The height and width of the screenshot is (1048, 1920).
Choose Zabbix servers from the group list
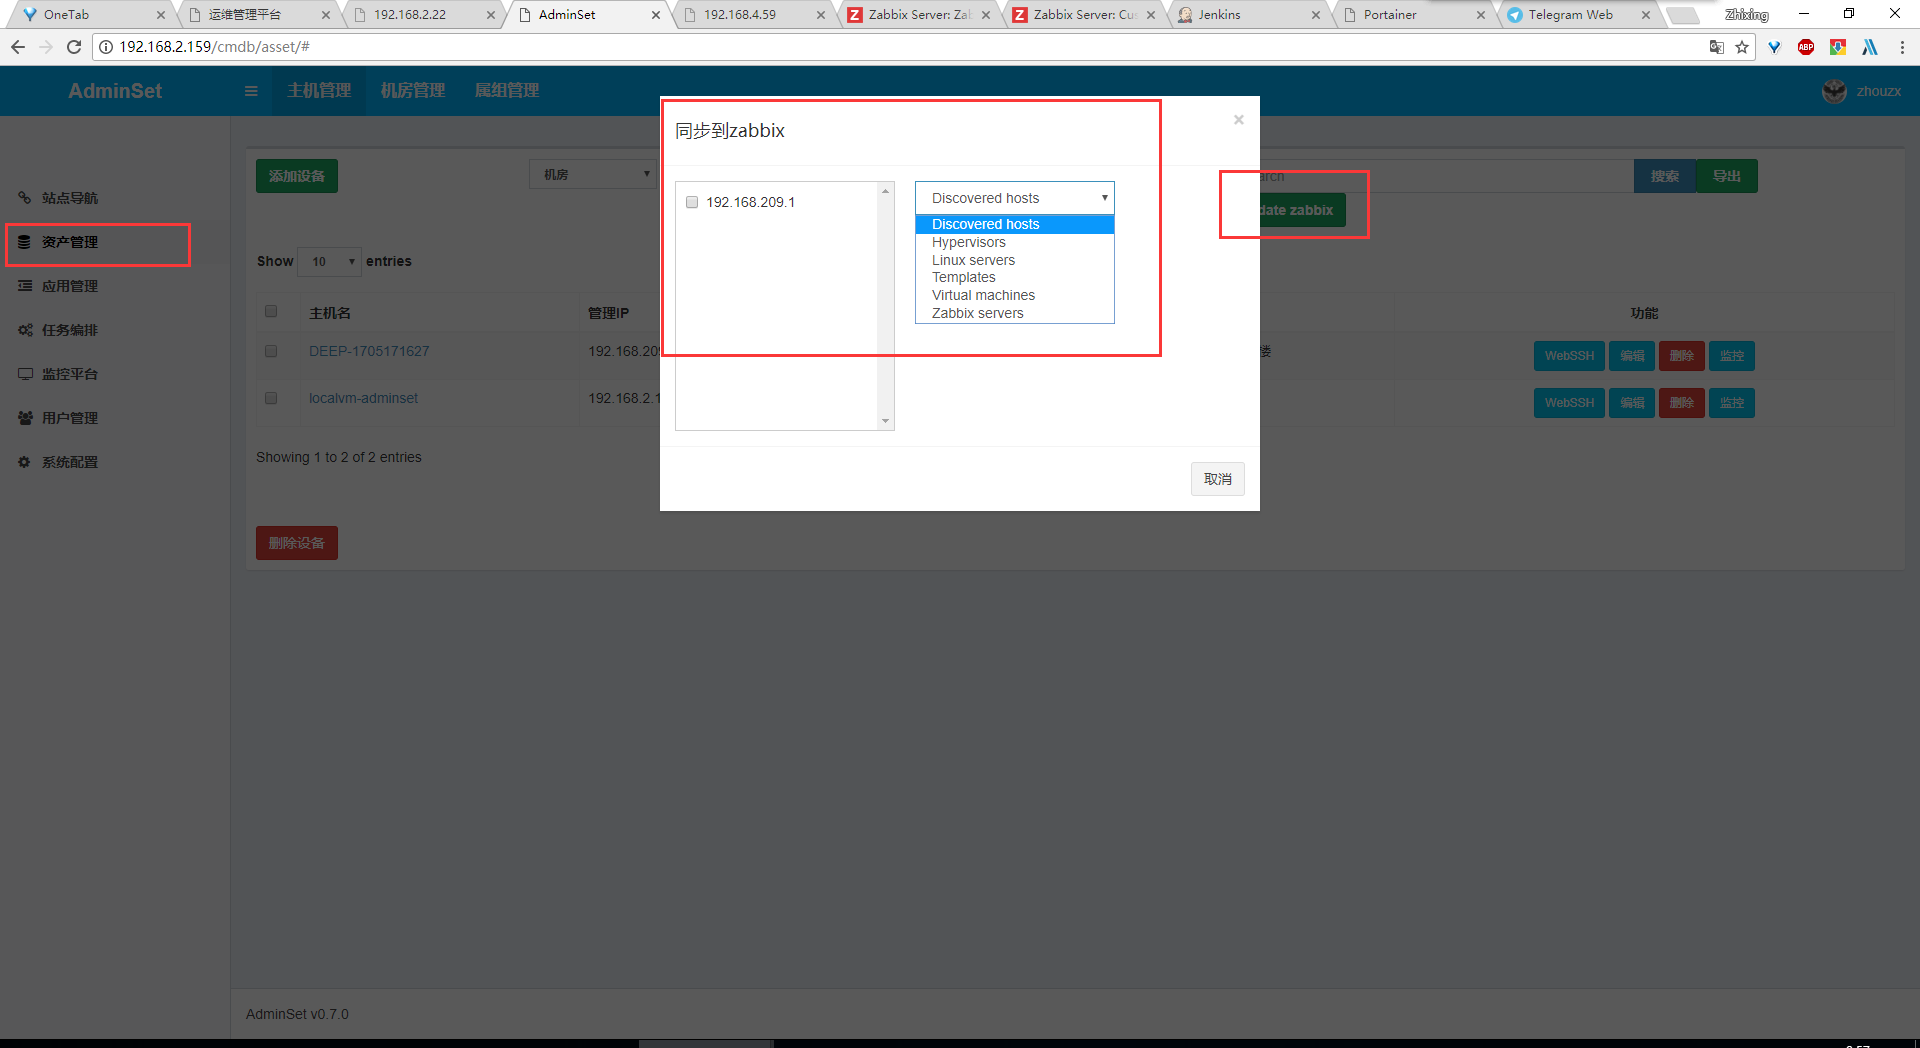[x=1014, y=313]
